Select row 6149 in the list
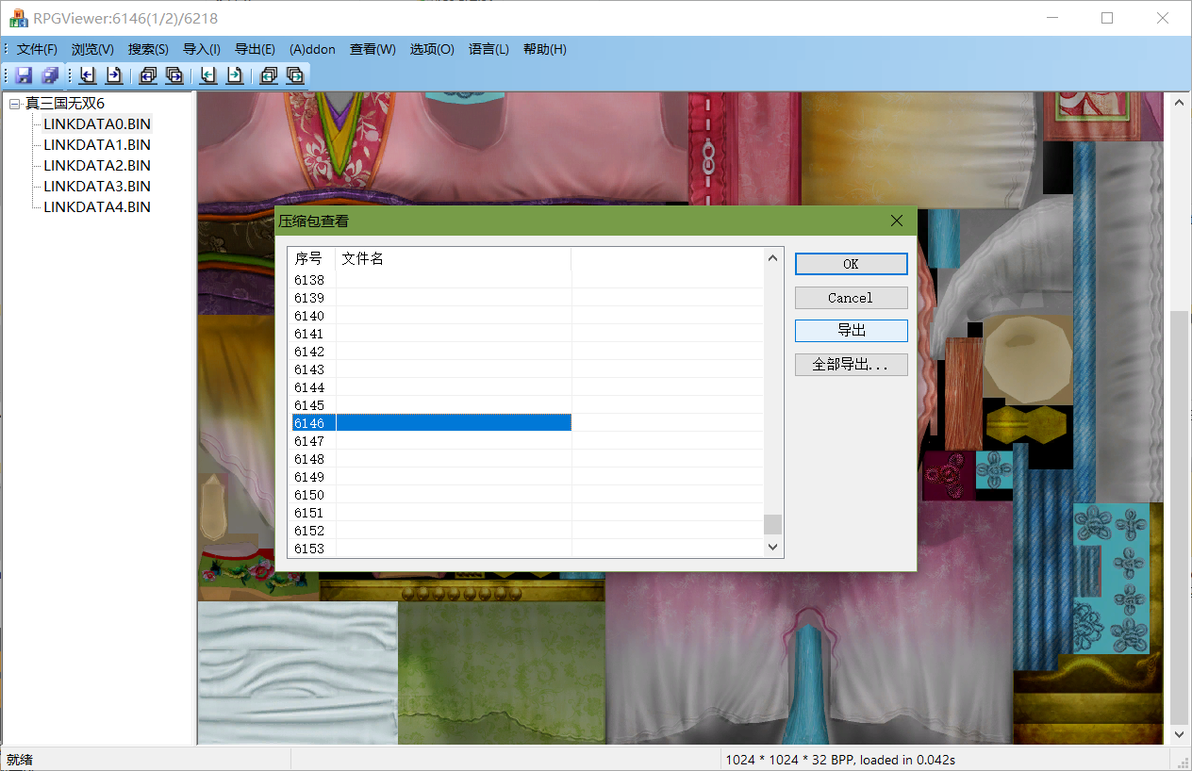 coord(528,477)
